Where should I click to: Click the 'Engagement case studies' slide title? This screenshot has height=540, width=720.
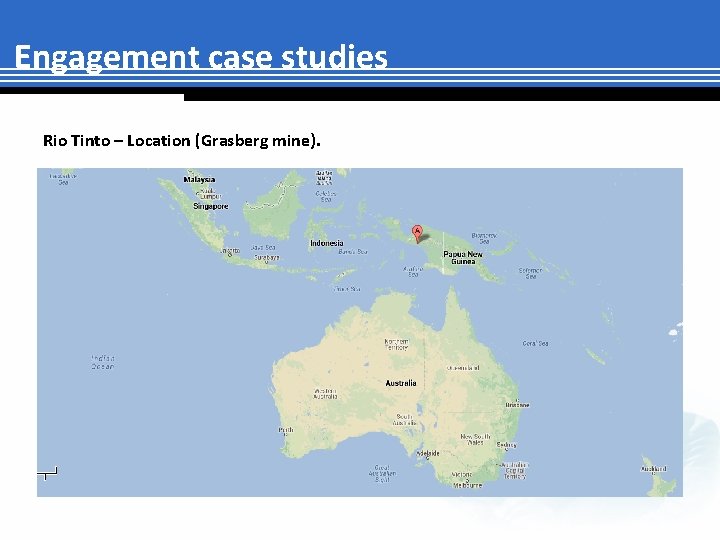pos(201,57)
